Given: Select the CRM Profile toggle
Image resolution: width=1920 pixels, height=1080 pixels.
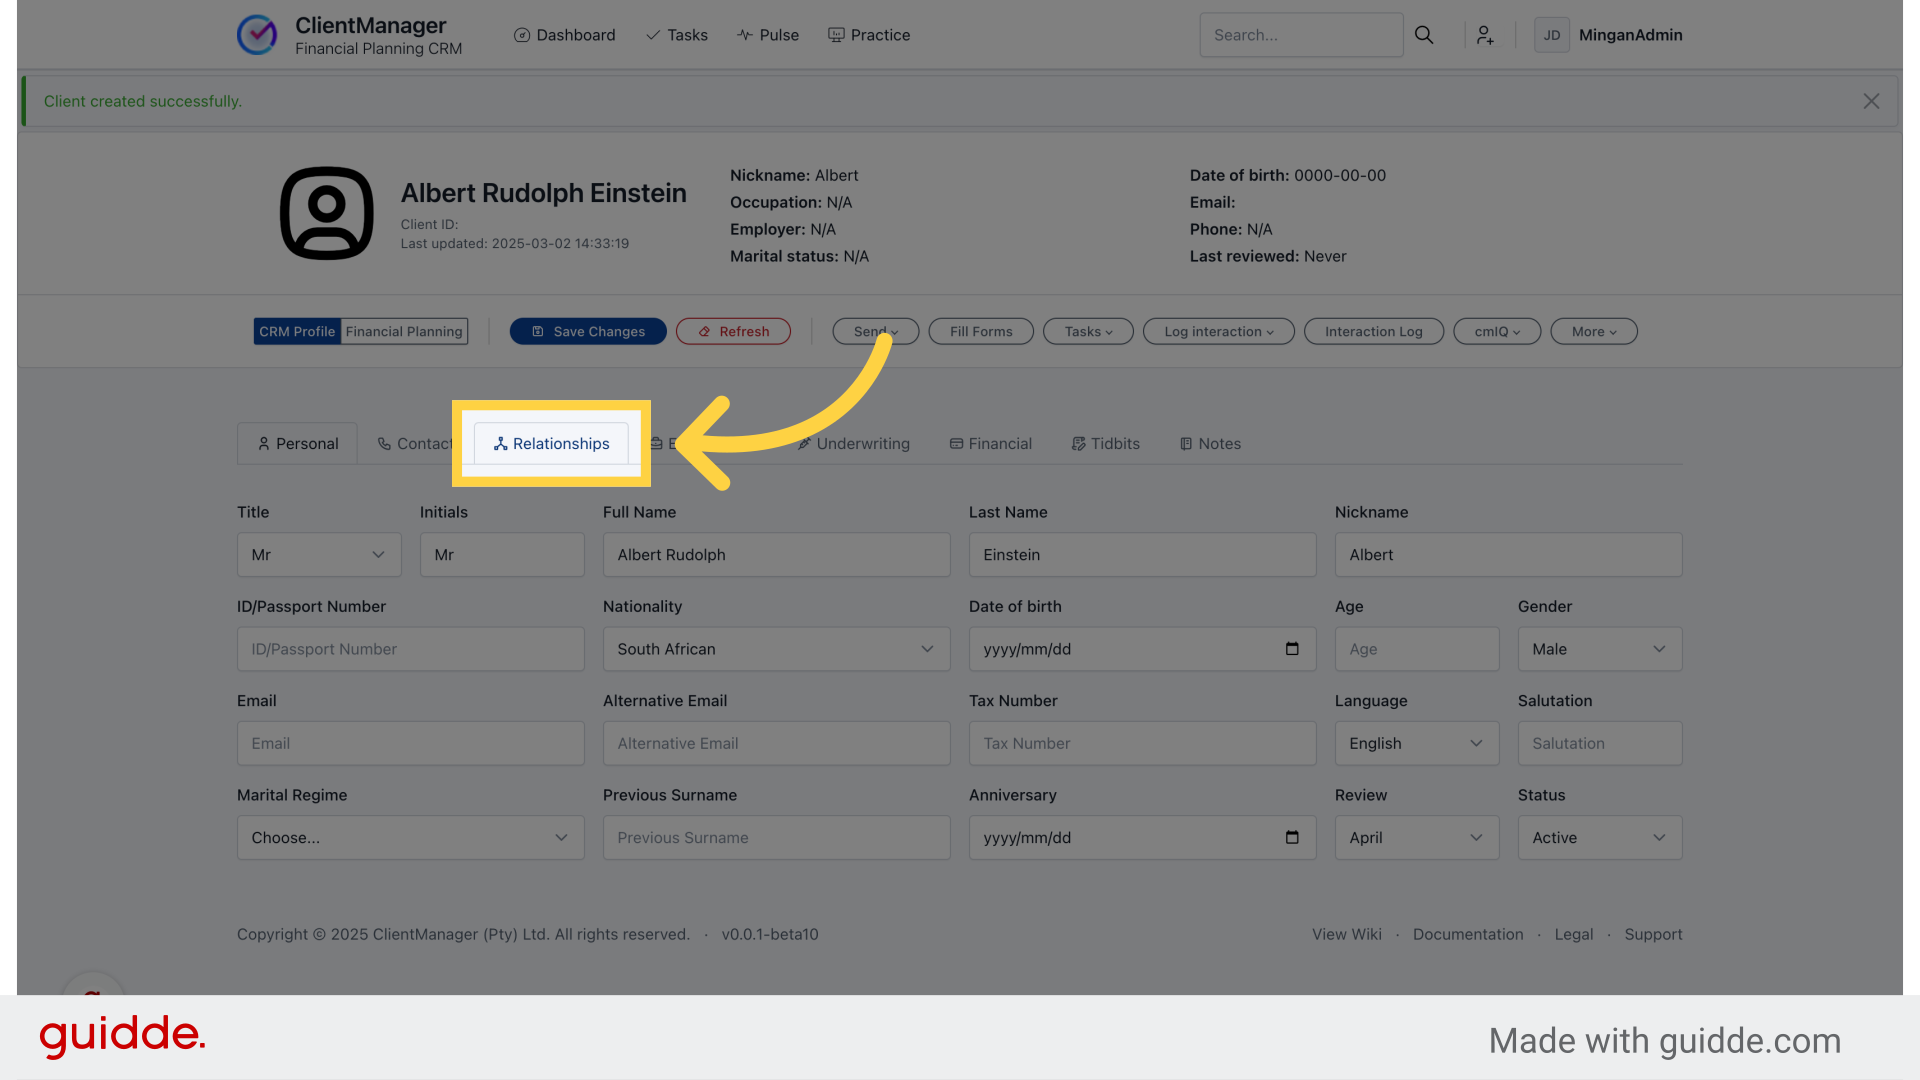Looking at the screenshot, I should [297, 332].
